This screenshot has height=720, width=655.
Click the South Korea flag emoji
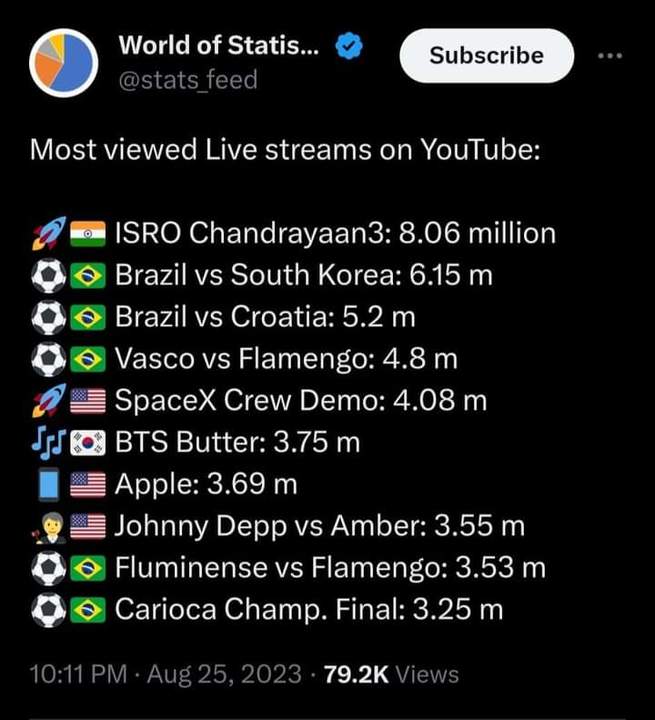point(88,443)
